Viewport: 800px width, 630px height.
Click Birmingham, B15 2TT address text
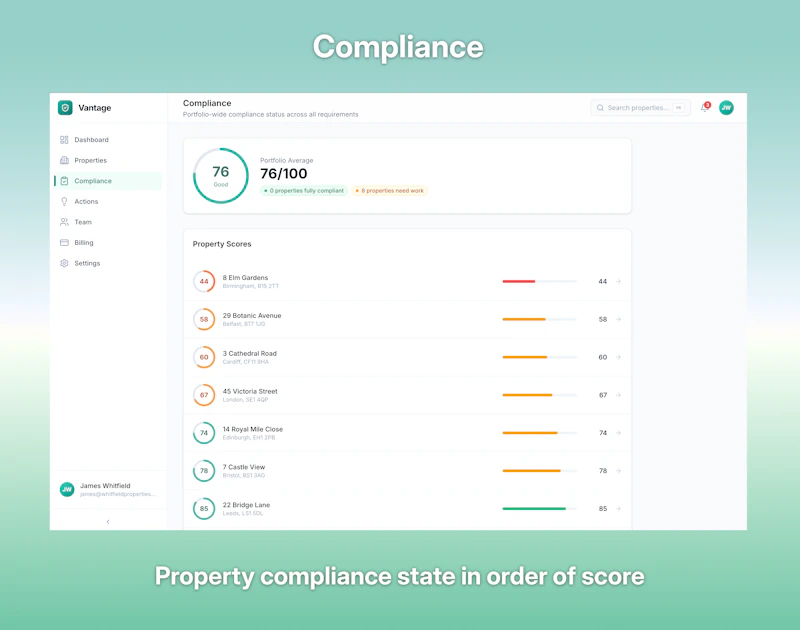pos(251,286)
